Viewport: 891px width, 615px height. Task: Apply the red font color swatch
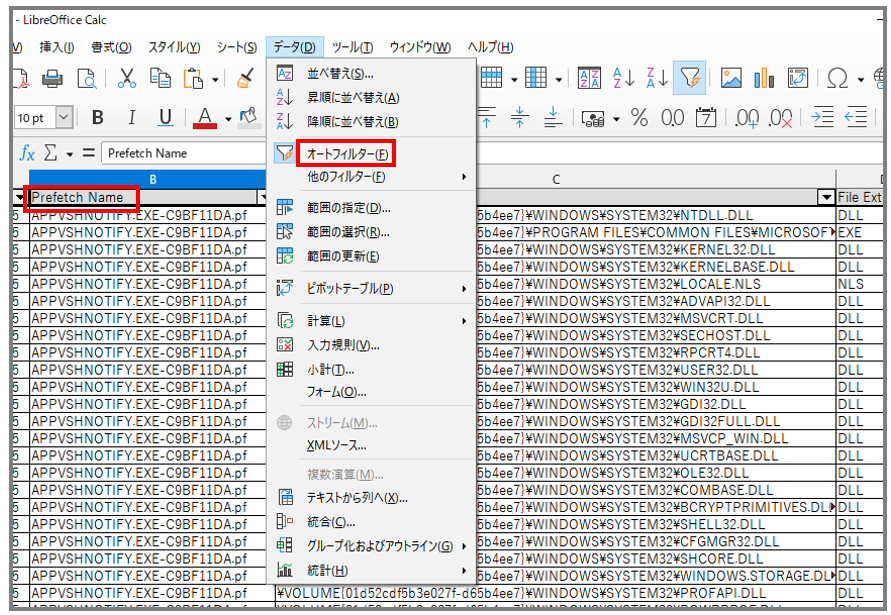pyautogui.click(x=205, y=118)
